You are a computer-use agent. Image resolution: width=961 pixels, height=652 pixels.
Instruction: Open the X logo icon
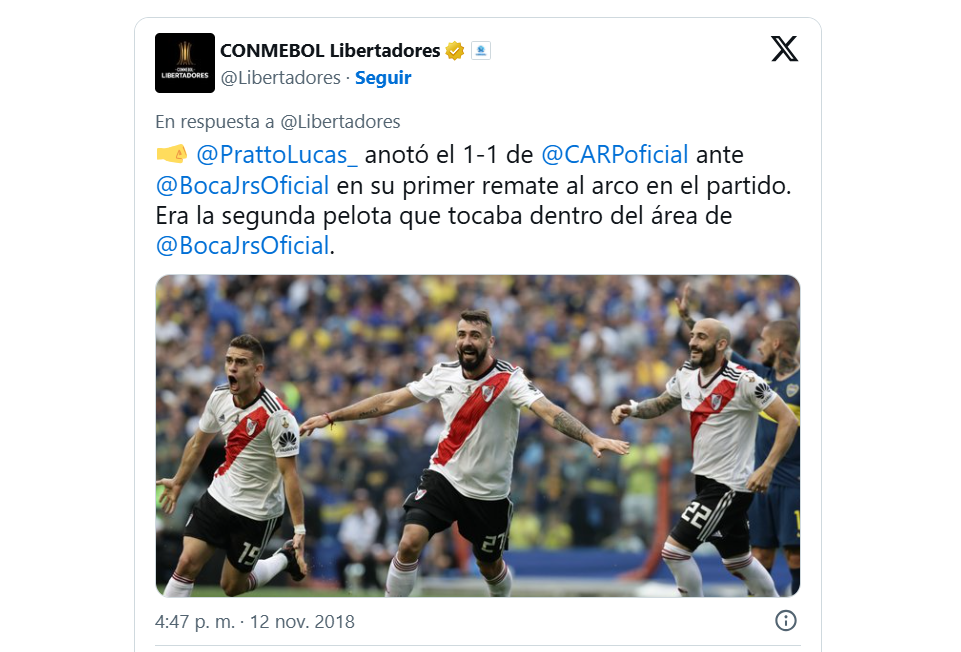(784, 49)
